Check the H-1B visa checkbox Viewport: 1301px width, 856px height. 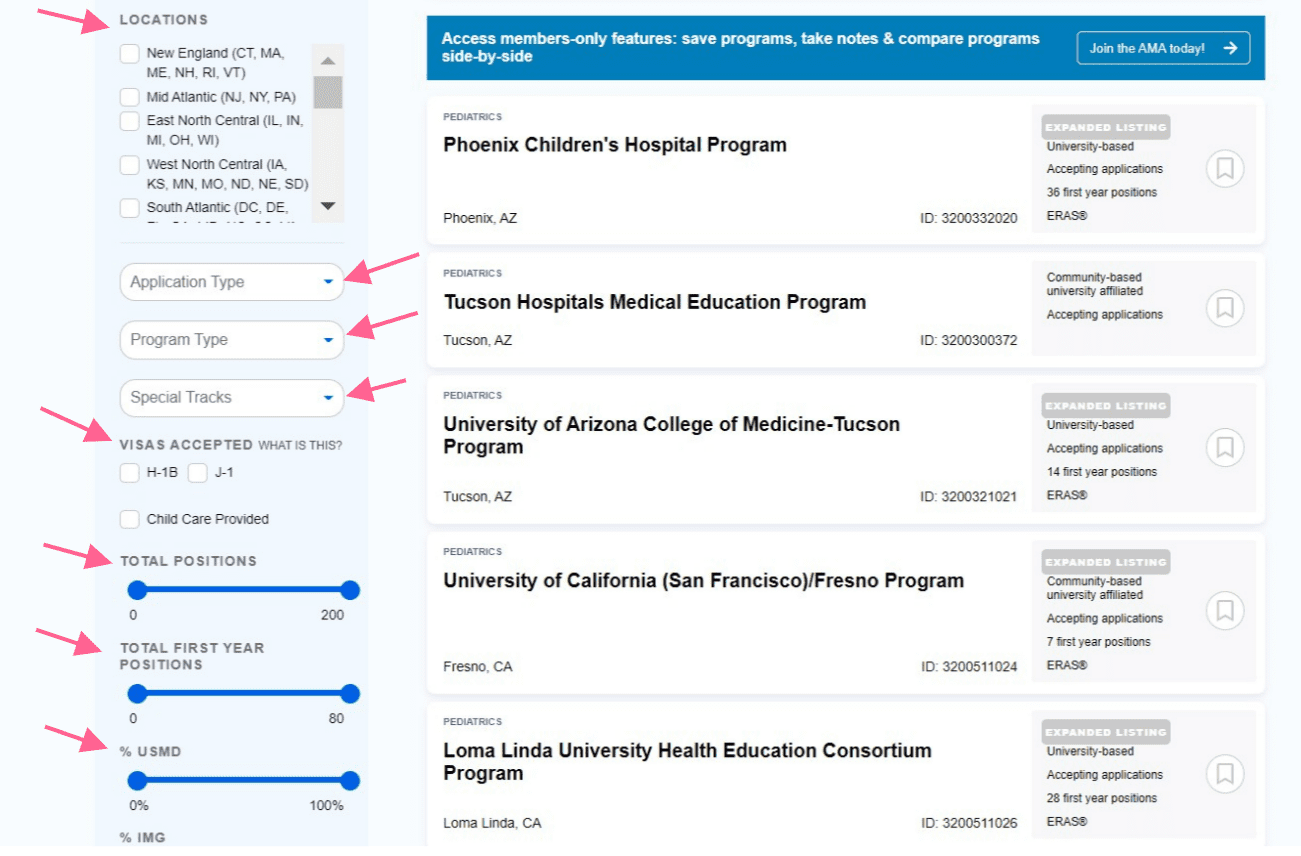[x=129, y=472]
